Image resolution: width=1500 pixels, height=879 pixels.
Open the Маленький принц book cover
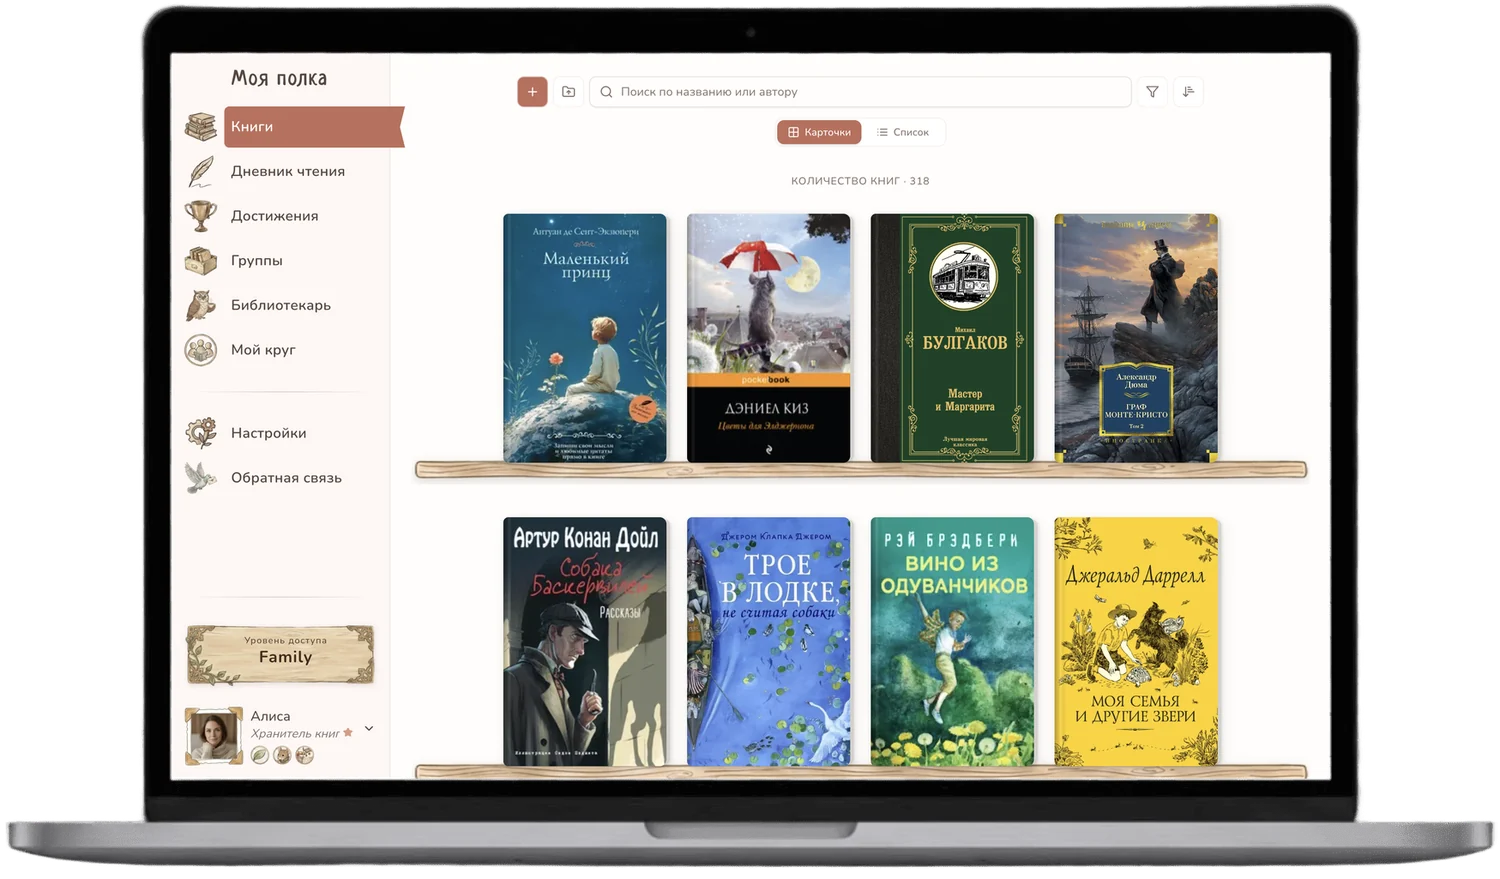point(585,338)
